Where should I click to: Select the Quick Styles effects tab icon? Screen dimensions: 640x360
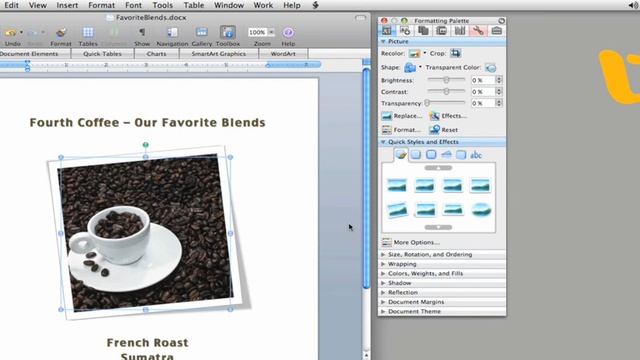point(401,155)
